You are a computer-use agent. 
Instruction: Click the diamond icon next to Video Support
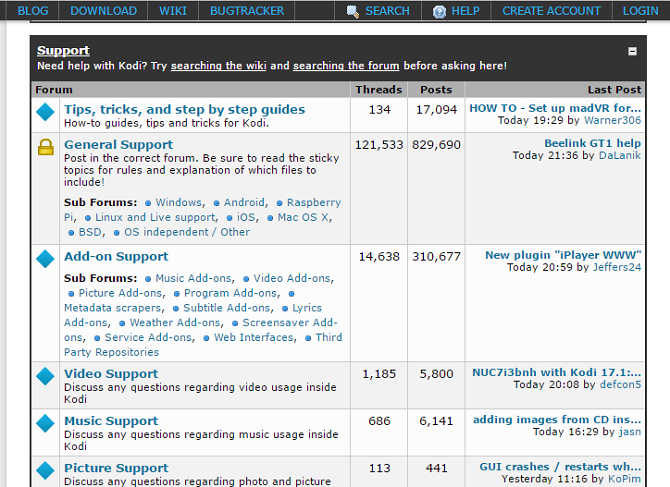(46, 376)
